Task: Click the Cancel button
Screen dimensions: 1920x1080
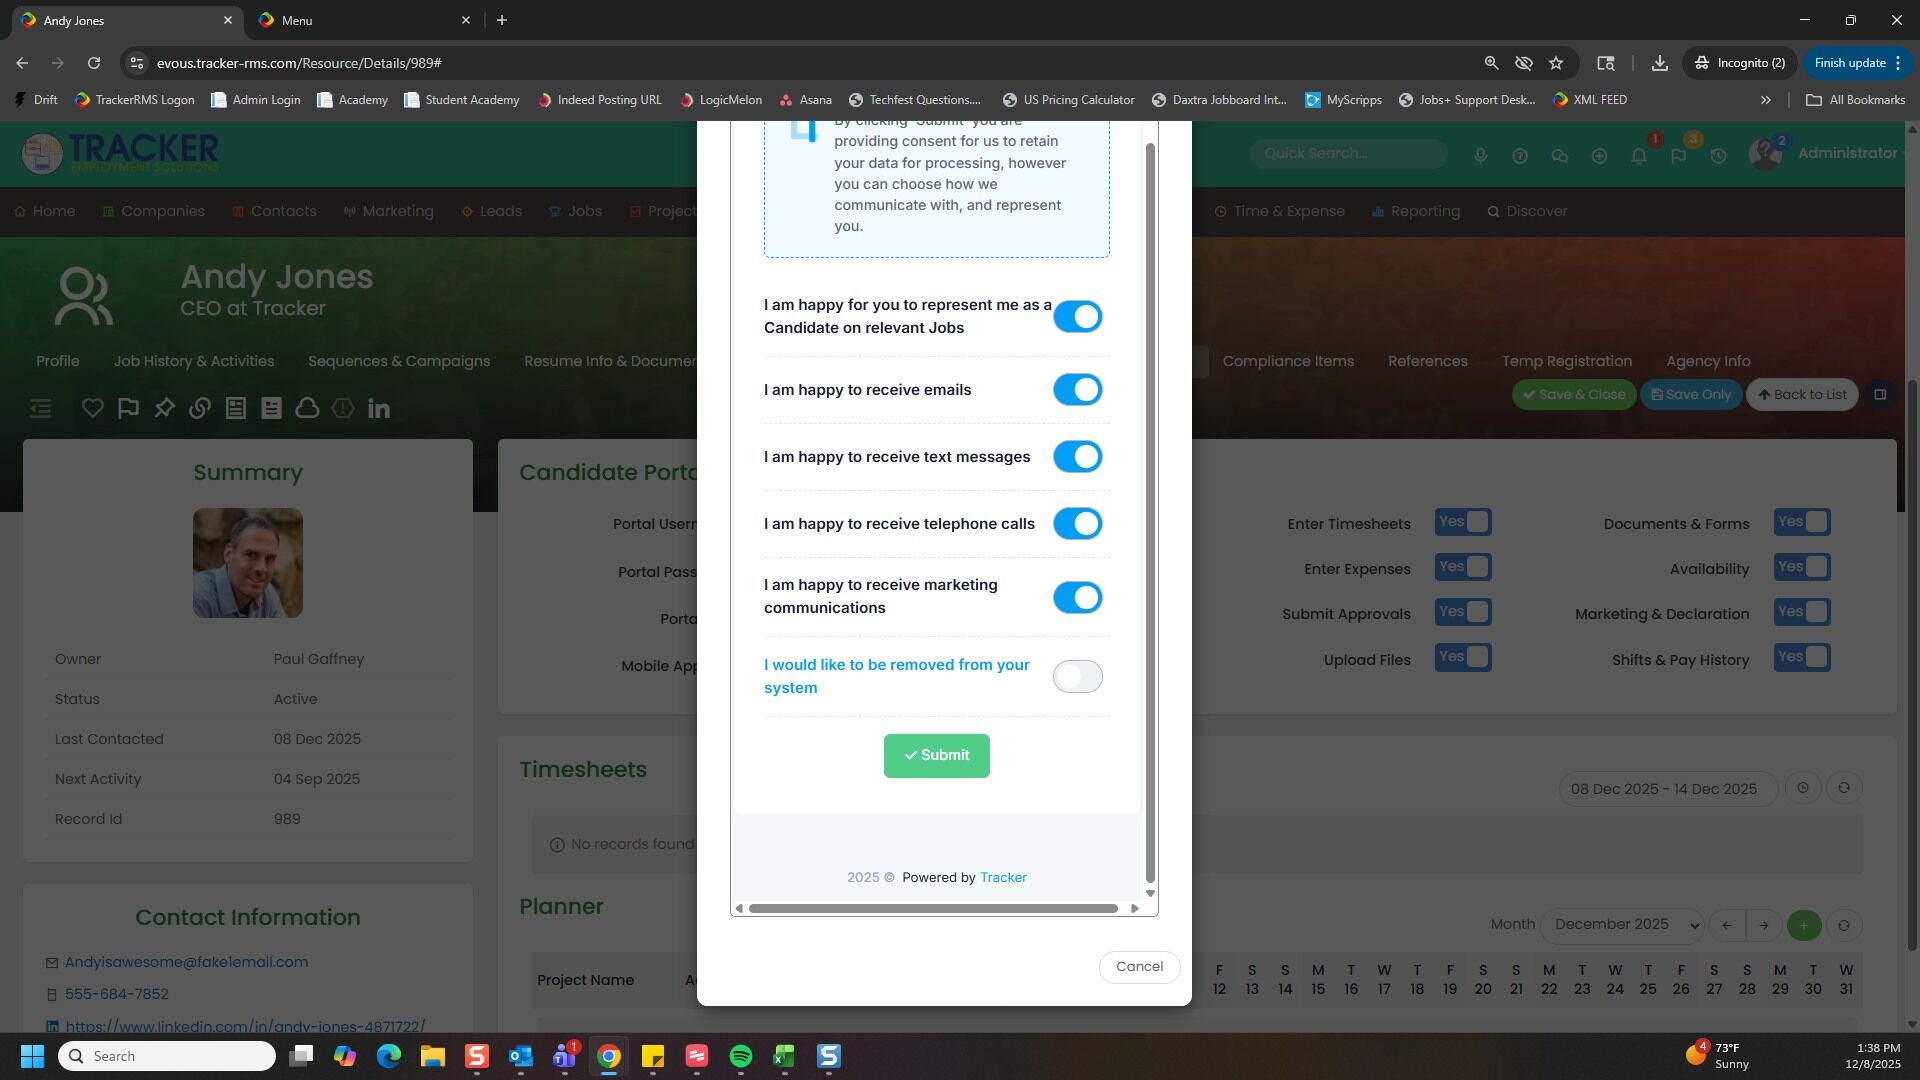Action: pos(1139,967)
